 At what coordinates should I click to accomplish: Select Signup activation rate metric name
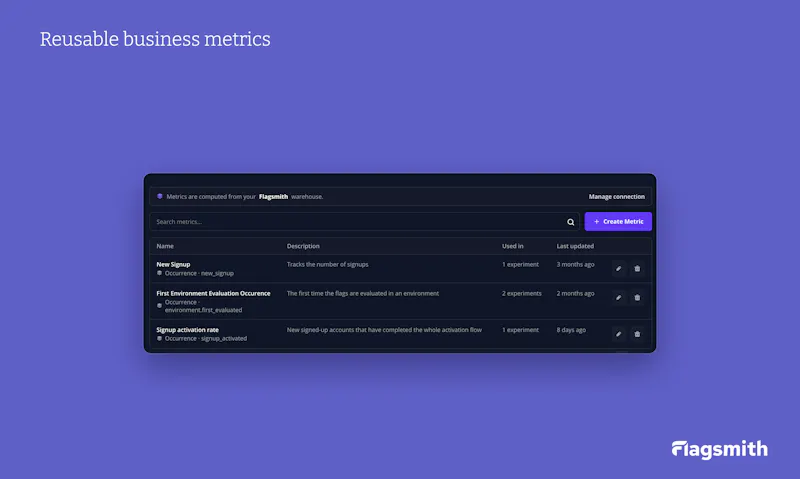pos(187,330)
